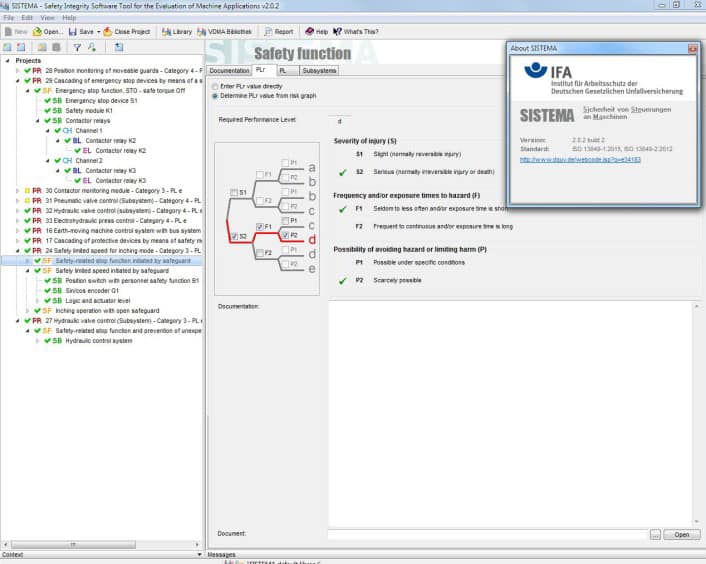Click the EL icon of Contactor relay K2

[87, 151]
